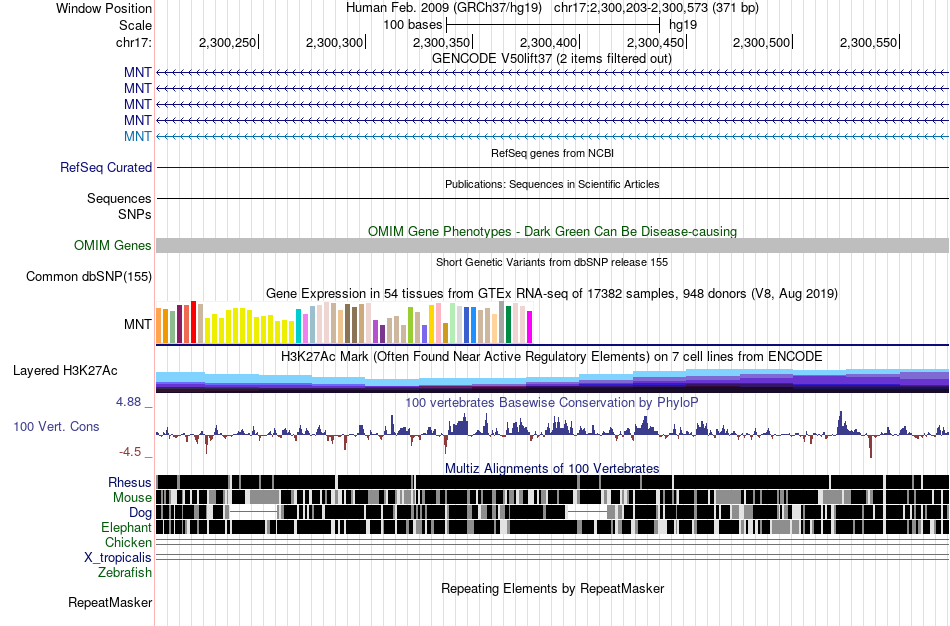
Task: Click the magenta bar in GTEx chart
Action: click(x=530, y=327)
